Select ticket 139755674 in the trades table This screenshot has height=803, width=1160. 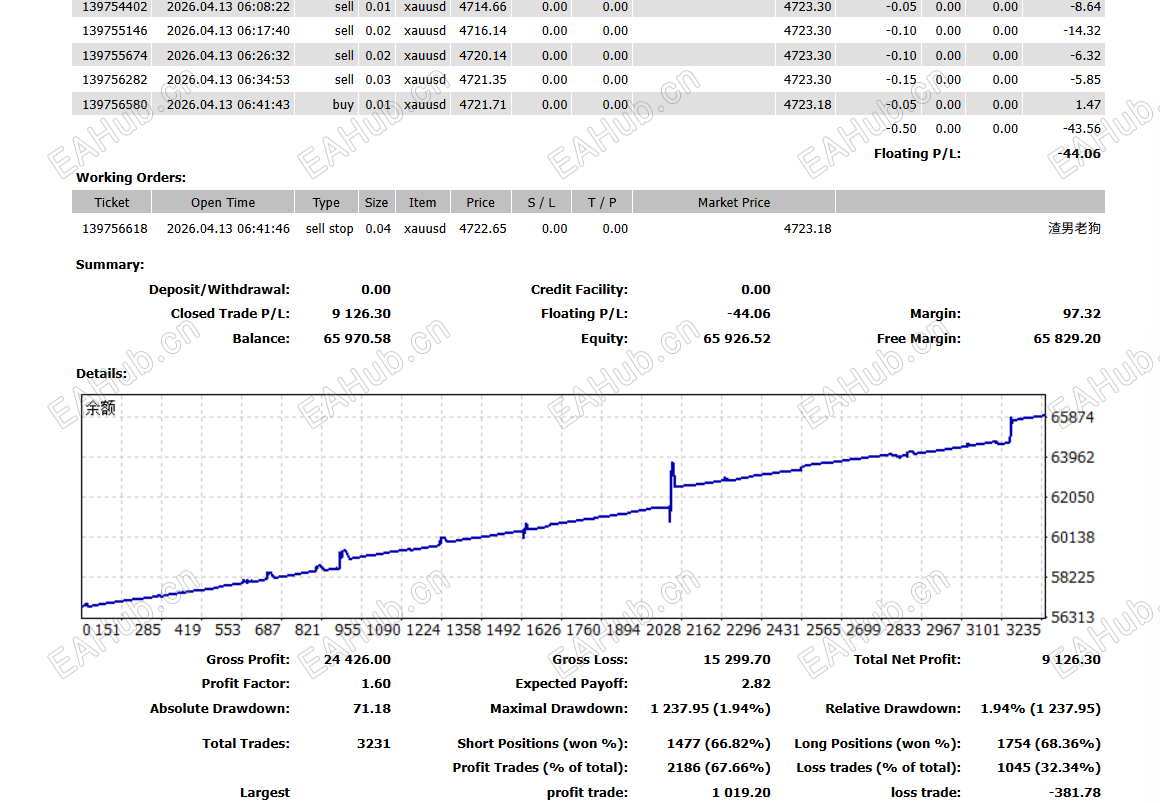[115, 56]
